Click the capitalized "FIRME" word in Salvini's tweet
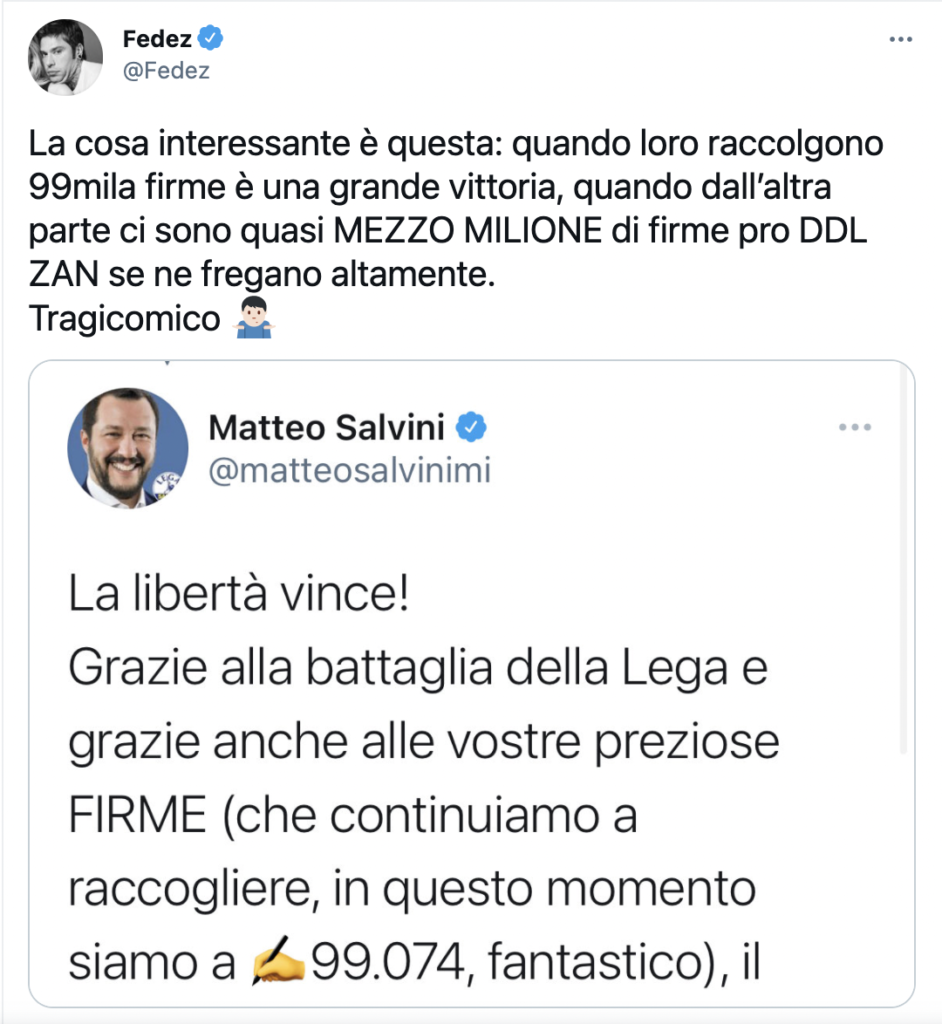Image resolution: width=942 pixels, height=1024 pixels. tap(131, 818)
